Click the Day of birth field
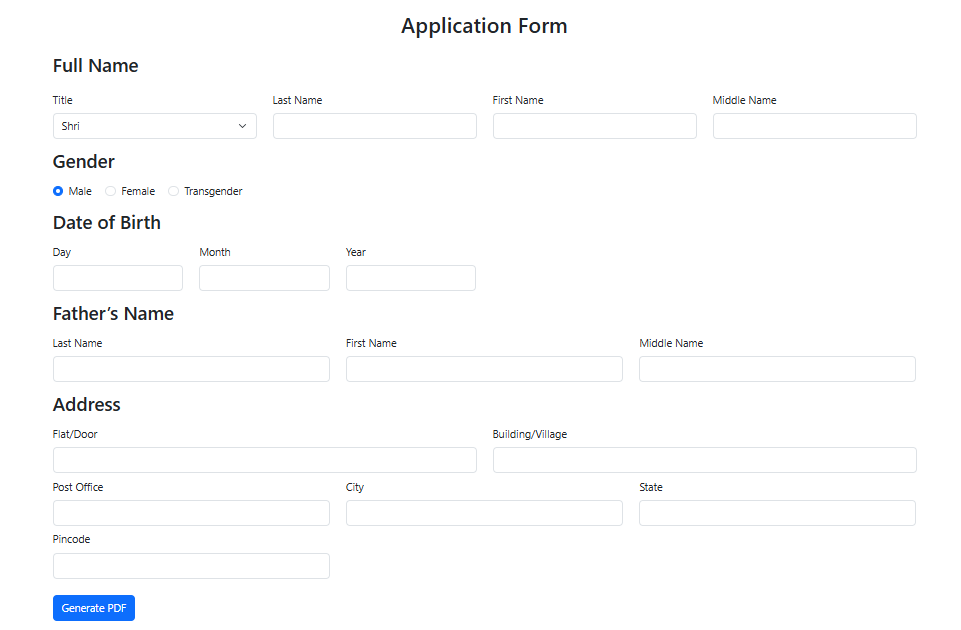 [118, 278]
